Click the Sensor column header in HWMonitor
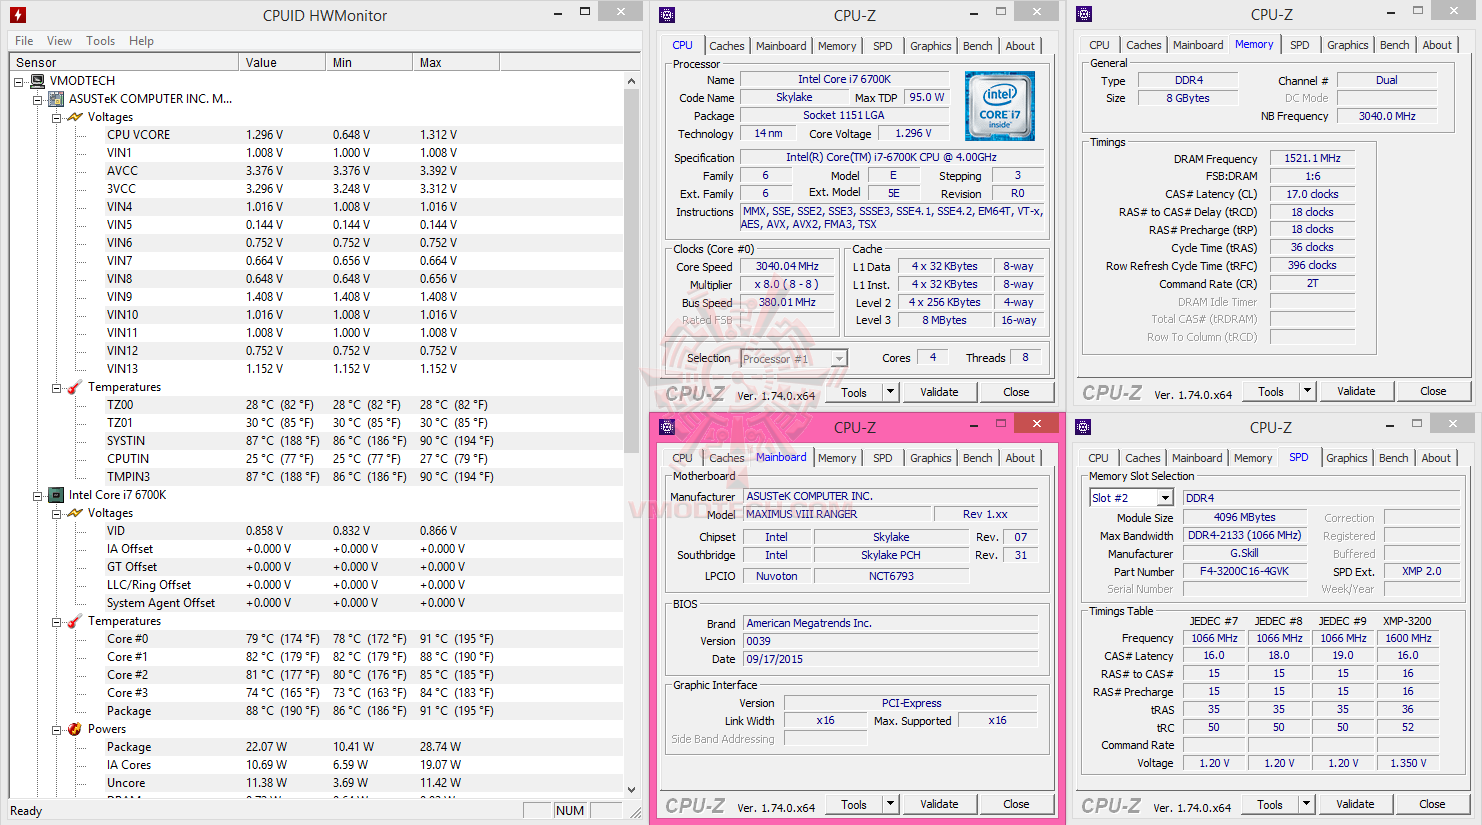This screenshot has height=825, width=1482. point(124,62)
